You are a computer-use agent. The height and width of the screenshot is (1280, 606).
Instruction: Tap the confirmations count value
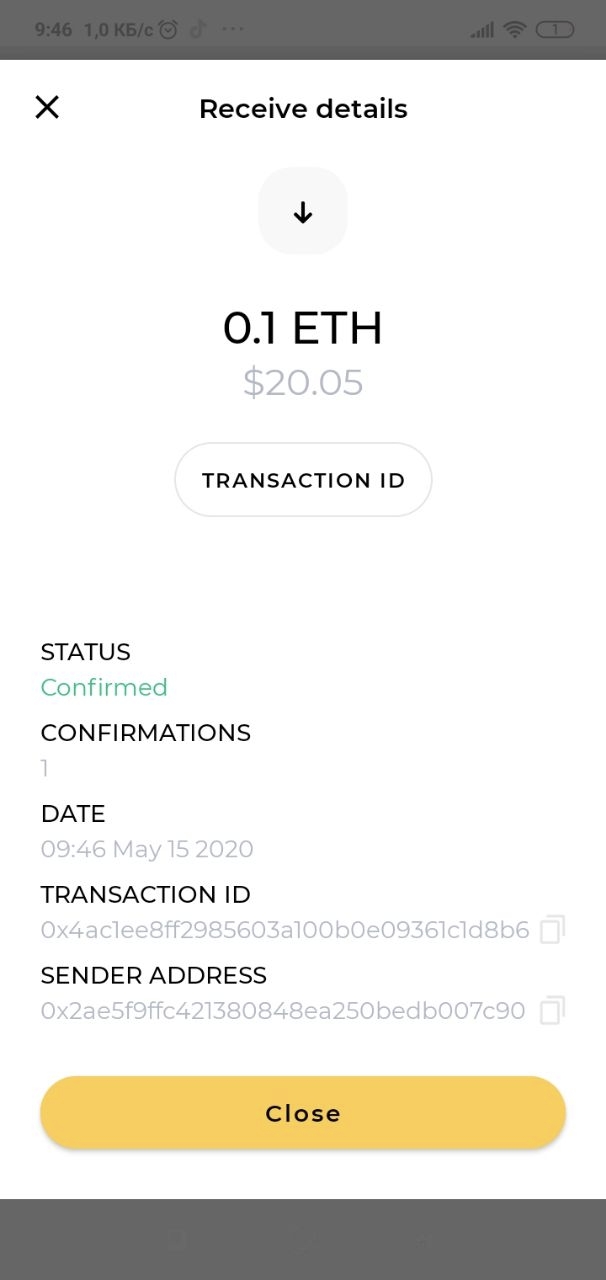[x=45, y=768]
